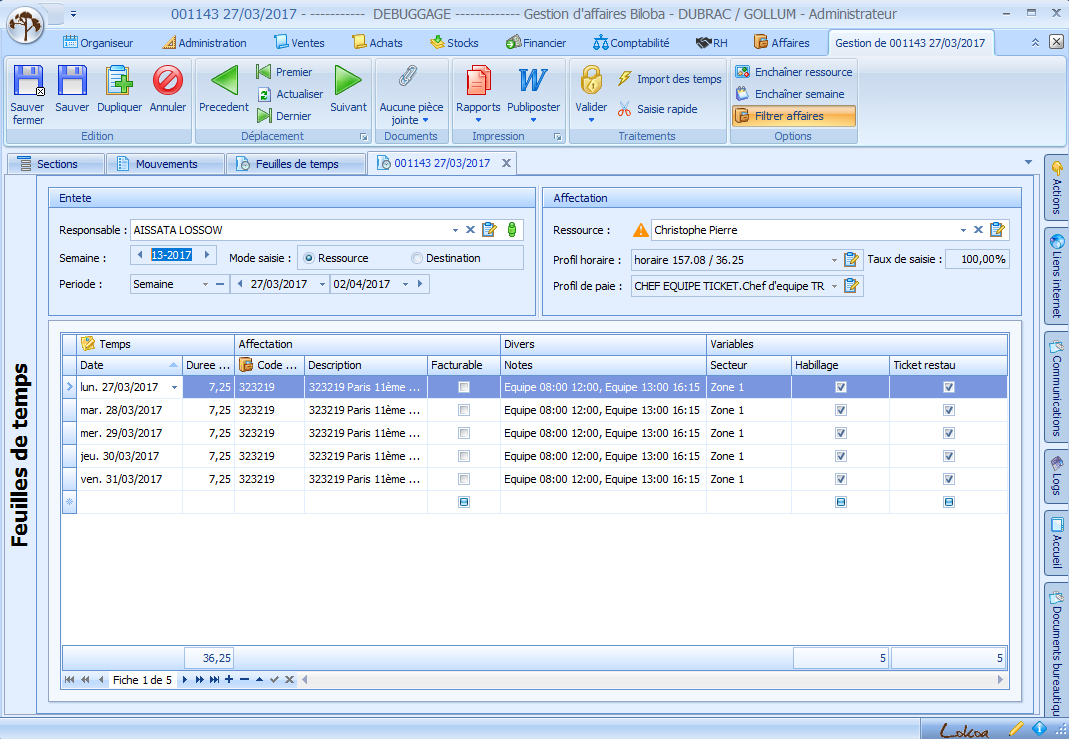Expand the Profil horaire dropdown
1069x739 pixels.
point(833,259)
